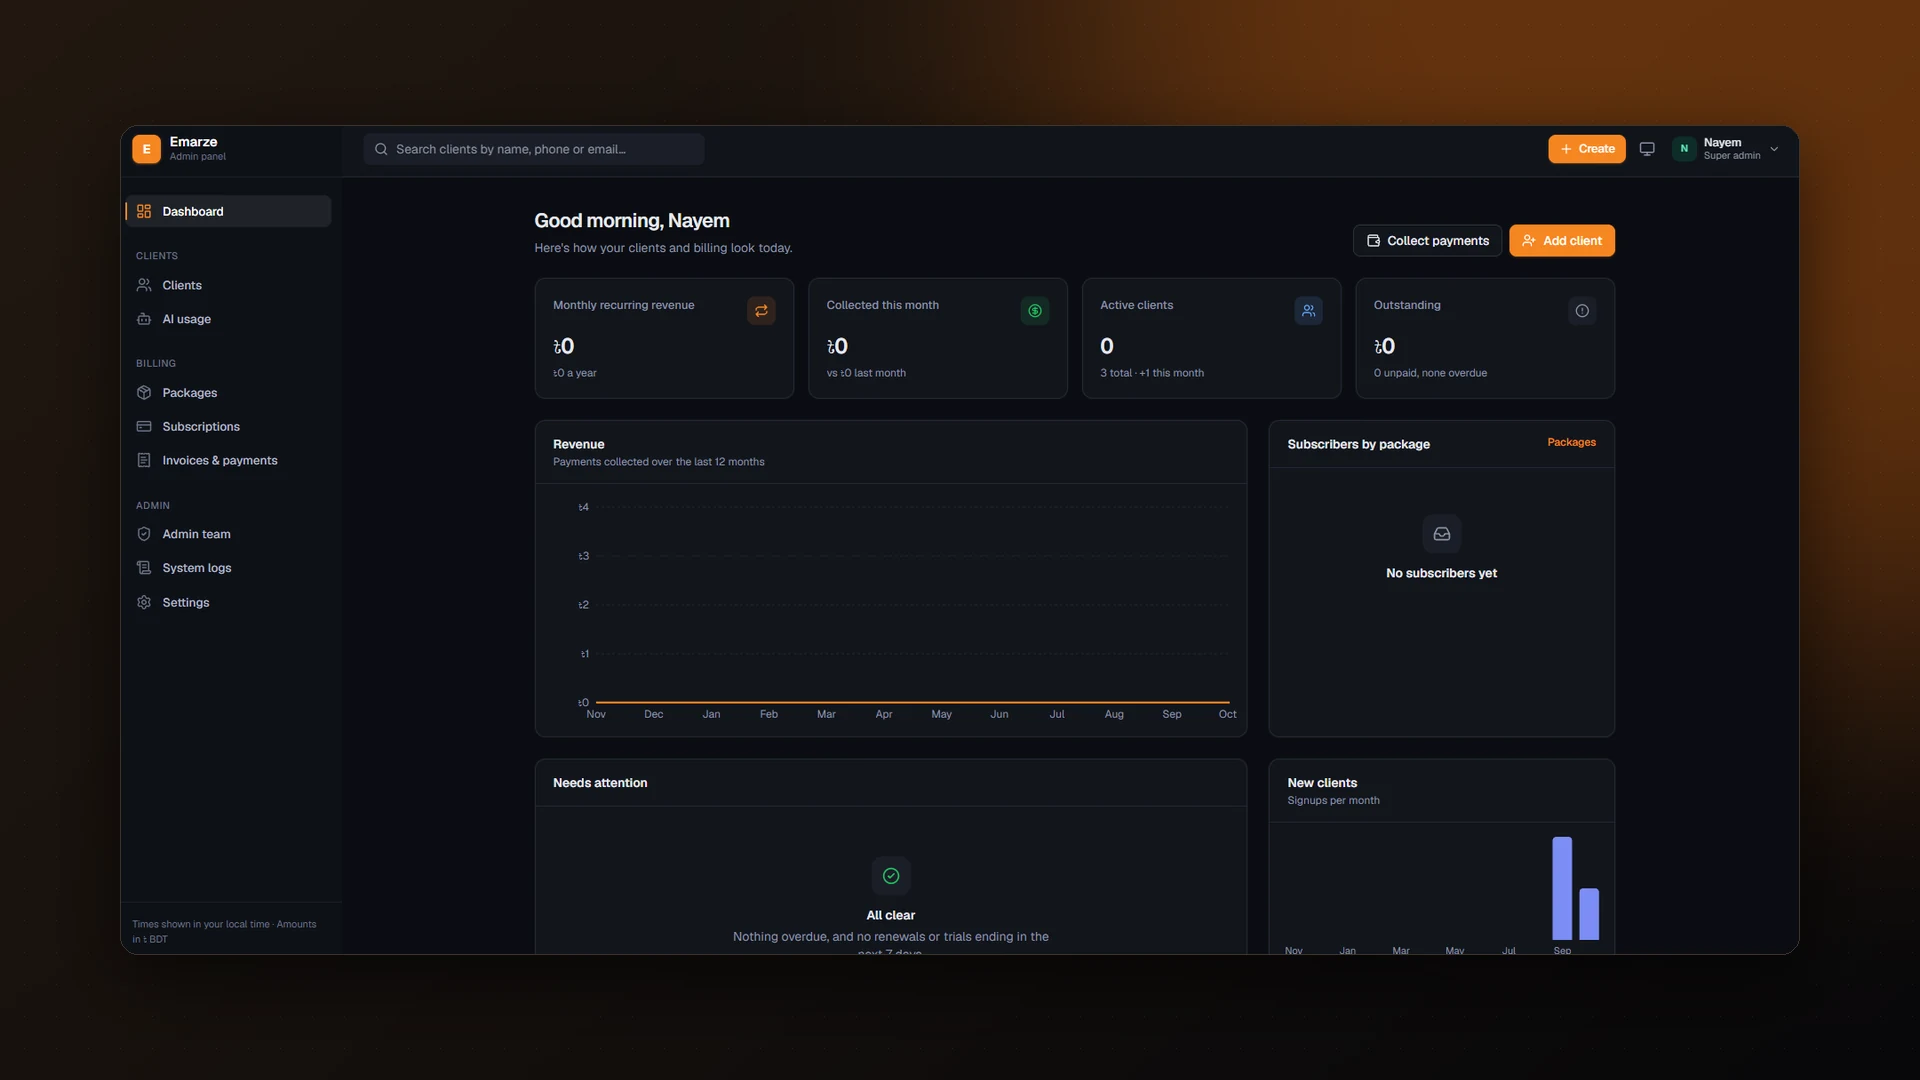The height and width of the screenshot is (1080, 1920).
Task: Click the 'Good morning, Nayem' heading
Action: tap(632, 221)
